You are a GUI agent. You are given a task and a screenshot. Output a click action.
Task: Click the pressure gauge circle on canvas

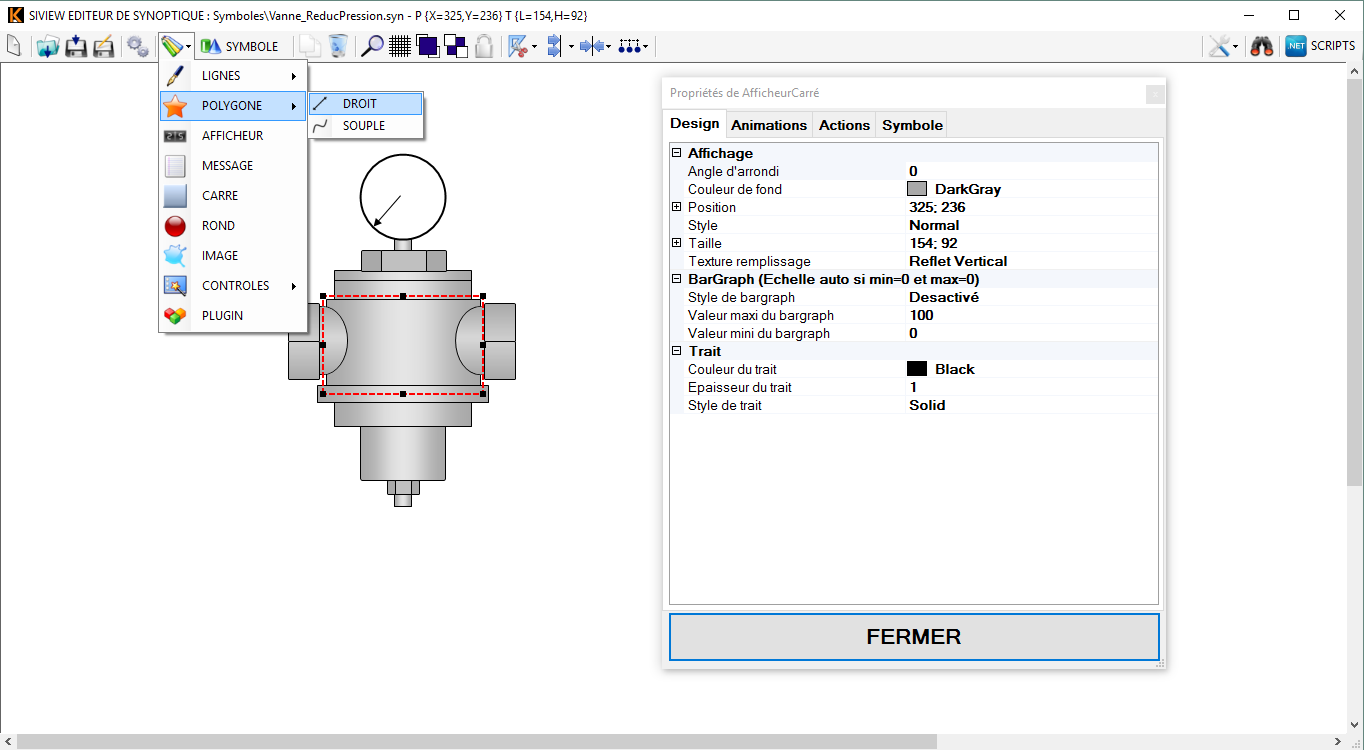click(402, 196)
